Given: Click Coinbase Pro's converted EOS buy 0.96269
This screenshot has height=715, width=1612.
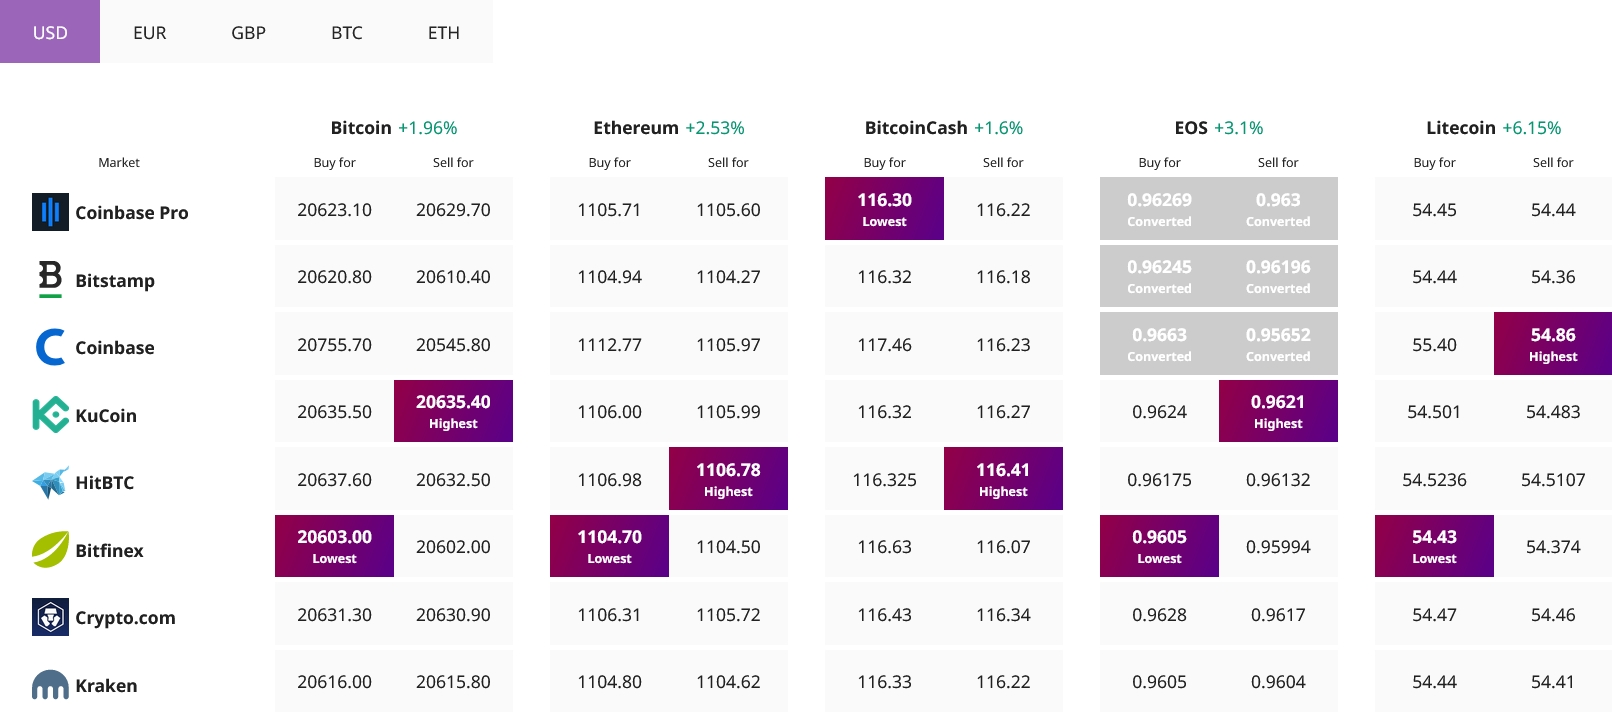Looking at the screenshot, I should (1159, 209).
